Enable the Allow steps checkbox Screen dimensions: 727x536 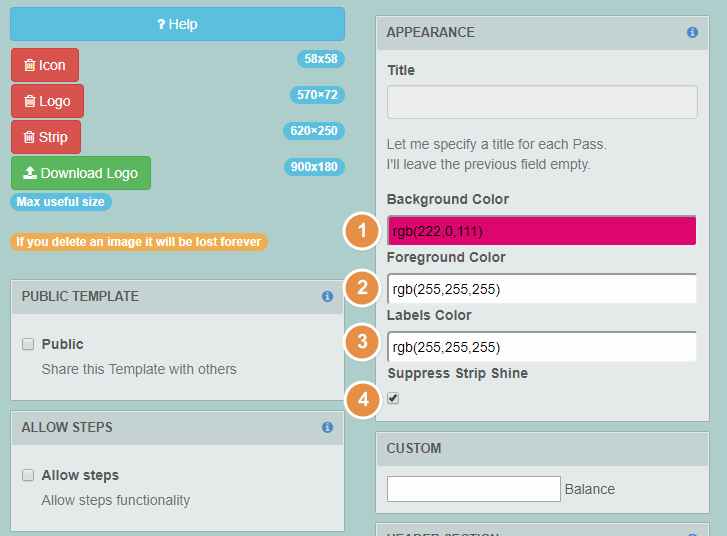[28, 475]
